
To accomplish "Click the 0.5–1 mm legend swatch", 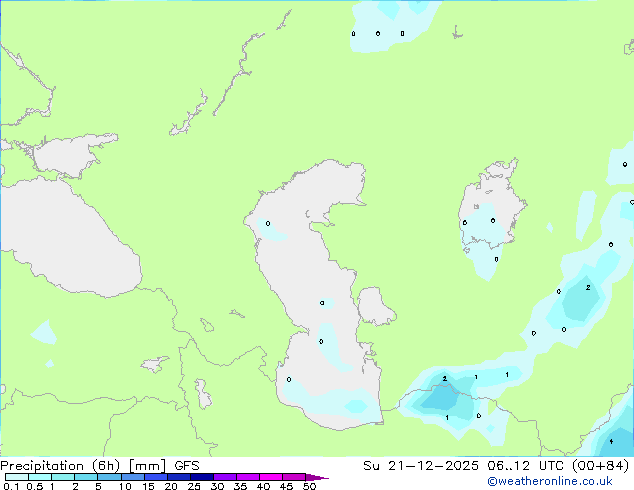I will 40,477.
